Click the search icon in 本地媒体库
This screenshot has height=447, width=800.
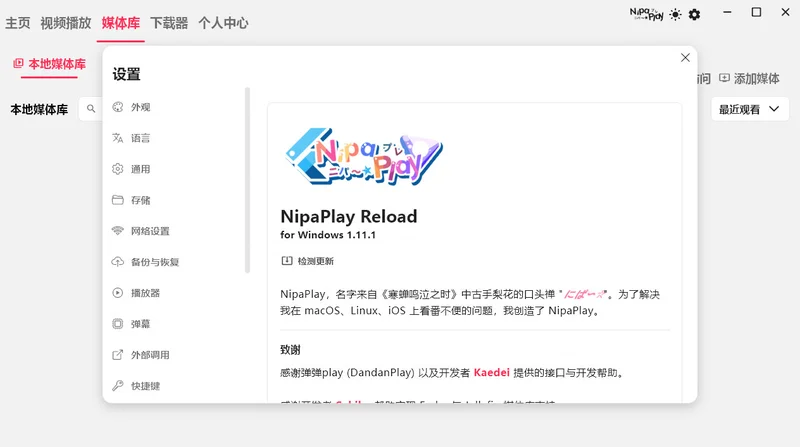91,109
